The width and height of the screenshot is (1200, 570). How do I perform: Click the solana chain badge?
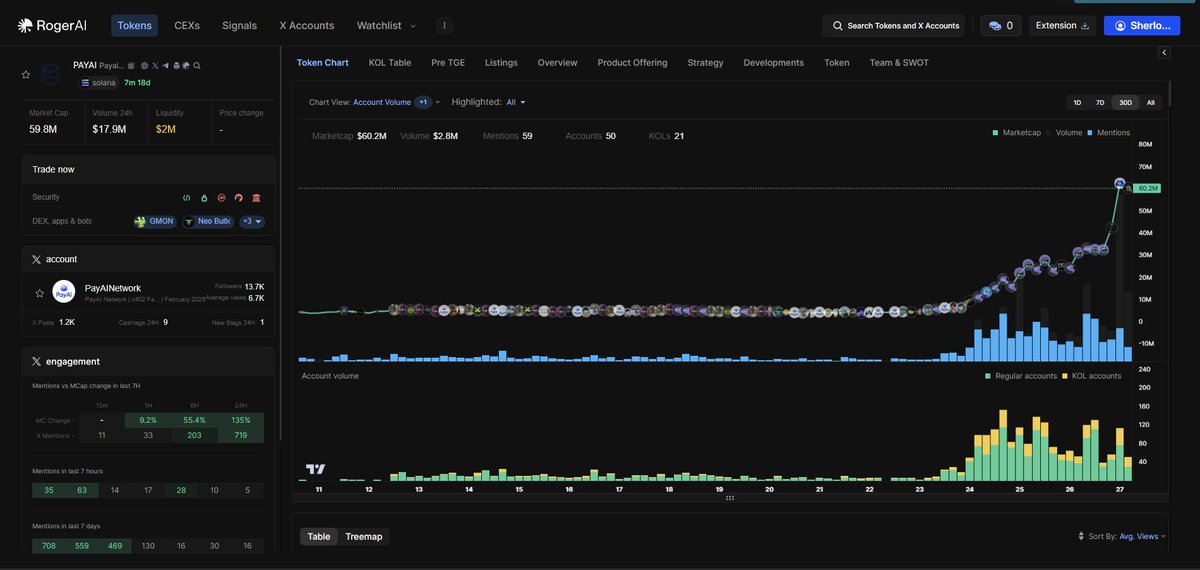[x=99, y=83]
